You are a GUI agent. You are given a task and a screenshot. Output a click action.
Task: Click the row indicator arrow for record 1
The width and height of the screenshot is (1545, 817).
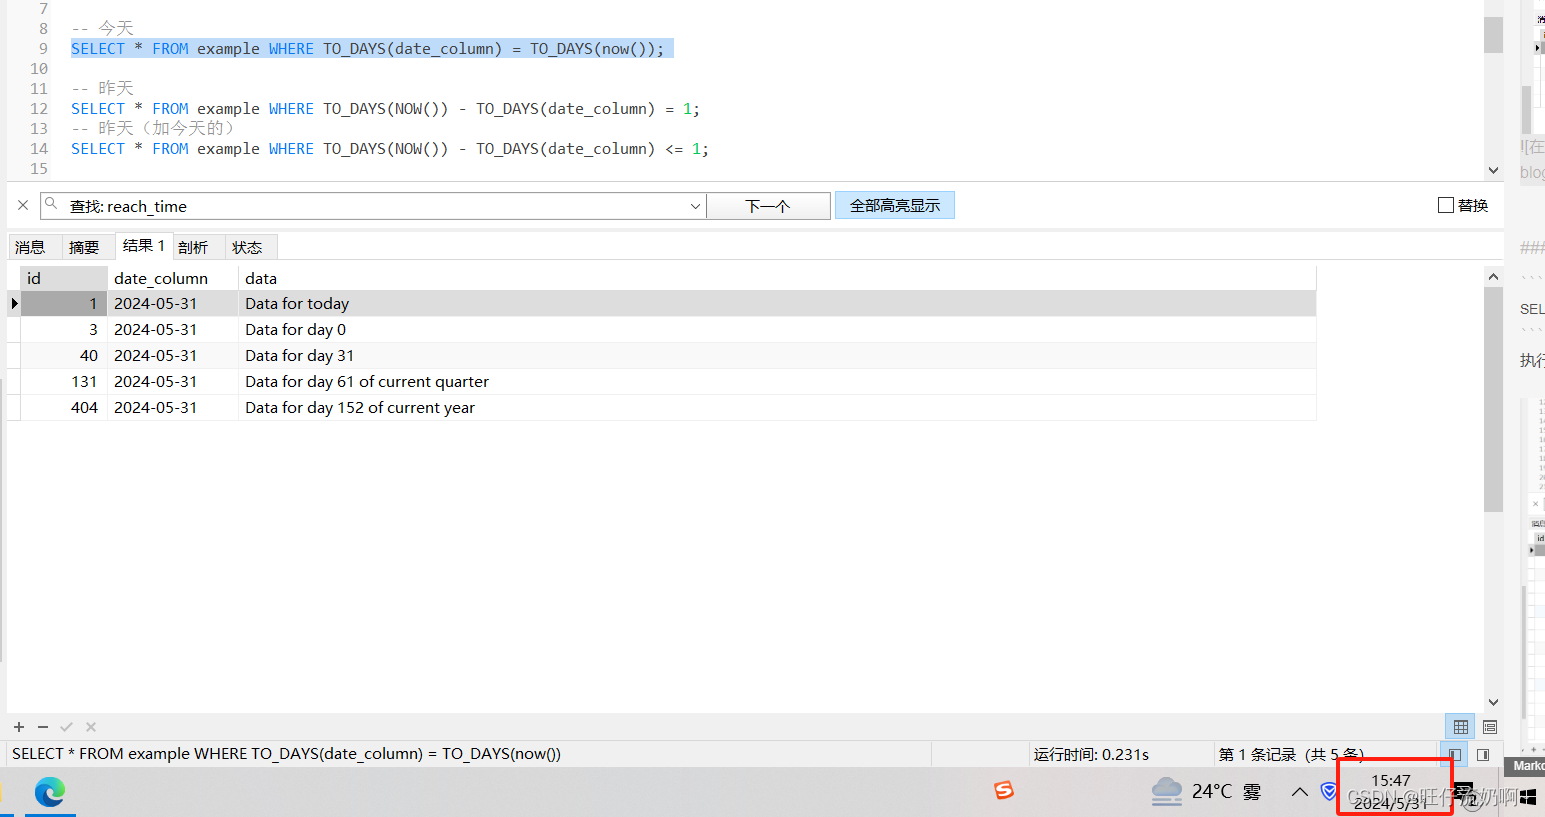[x=14, y=303]
